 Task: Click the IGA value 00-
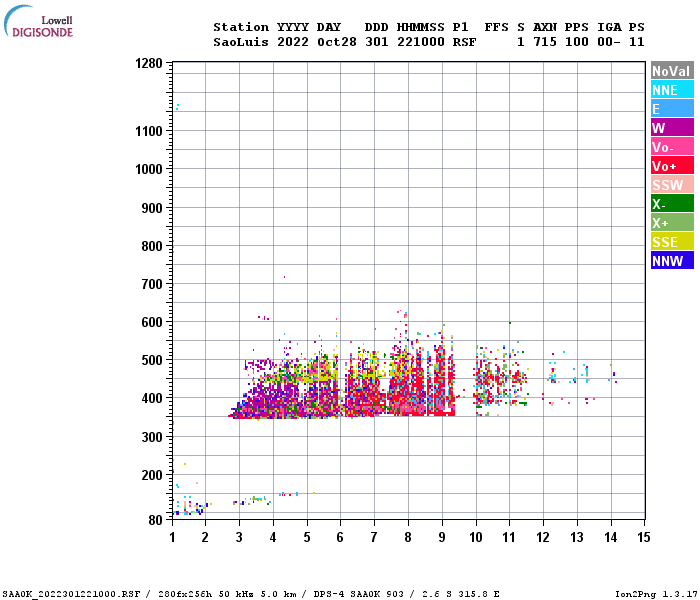(x=609, y=42)
